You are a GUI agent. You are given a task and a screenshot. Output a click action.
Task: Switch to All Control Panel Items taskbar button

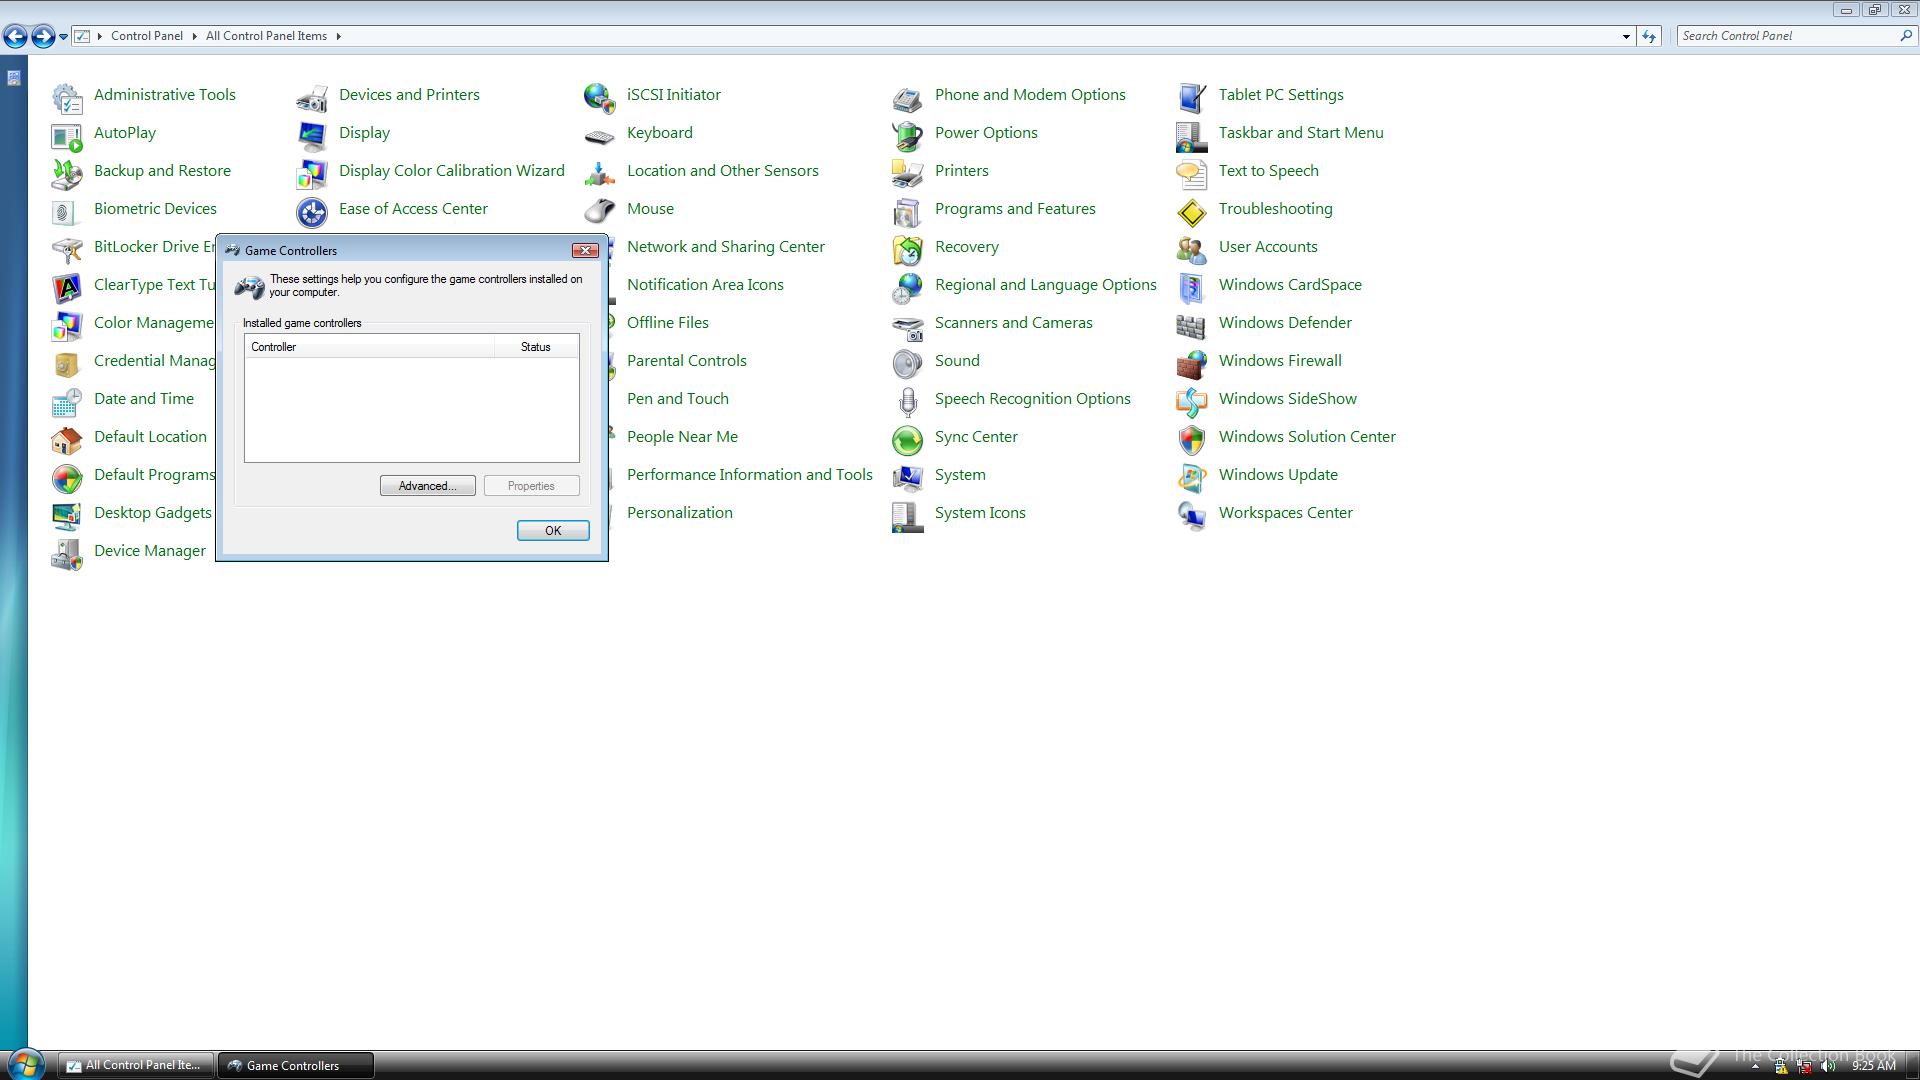pyautogui.click(x=136, y=1065)
